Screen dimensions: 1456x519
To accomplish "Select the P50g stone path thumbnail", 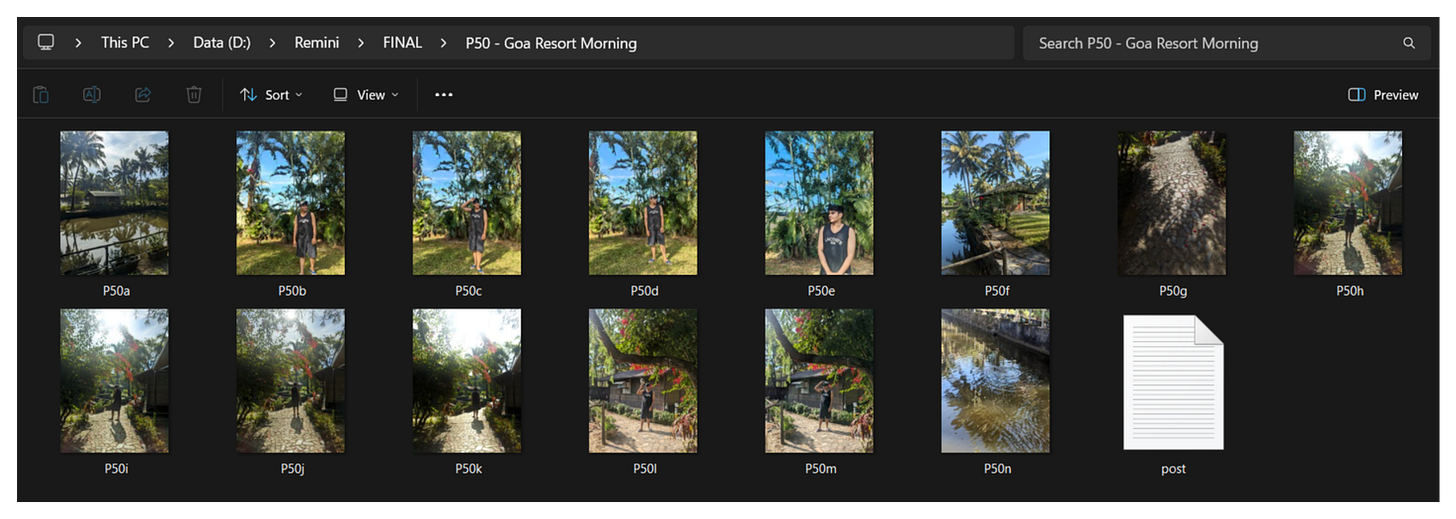I will (1172, 203).
